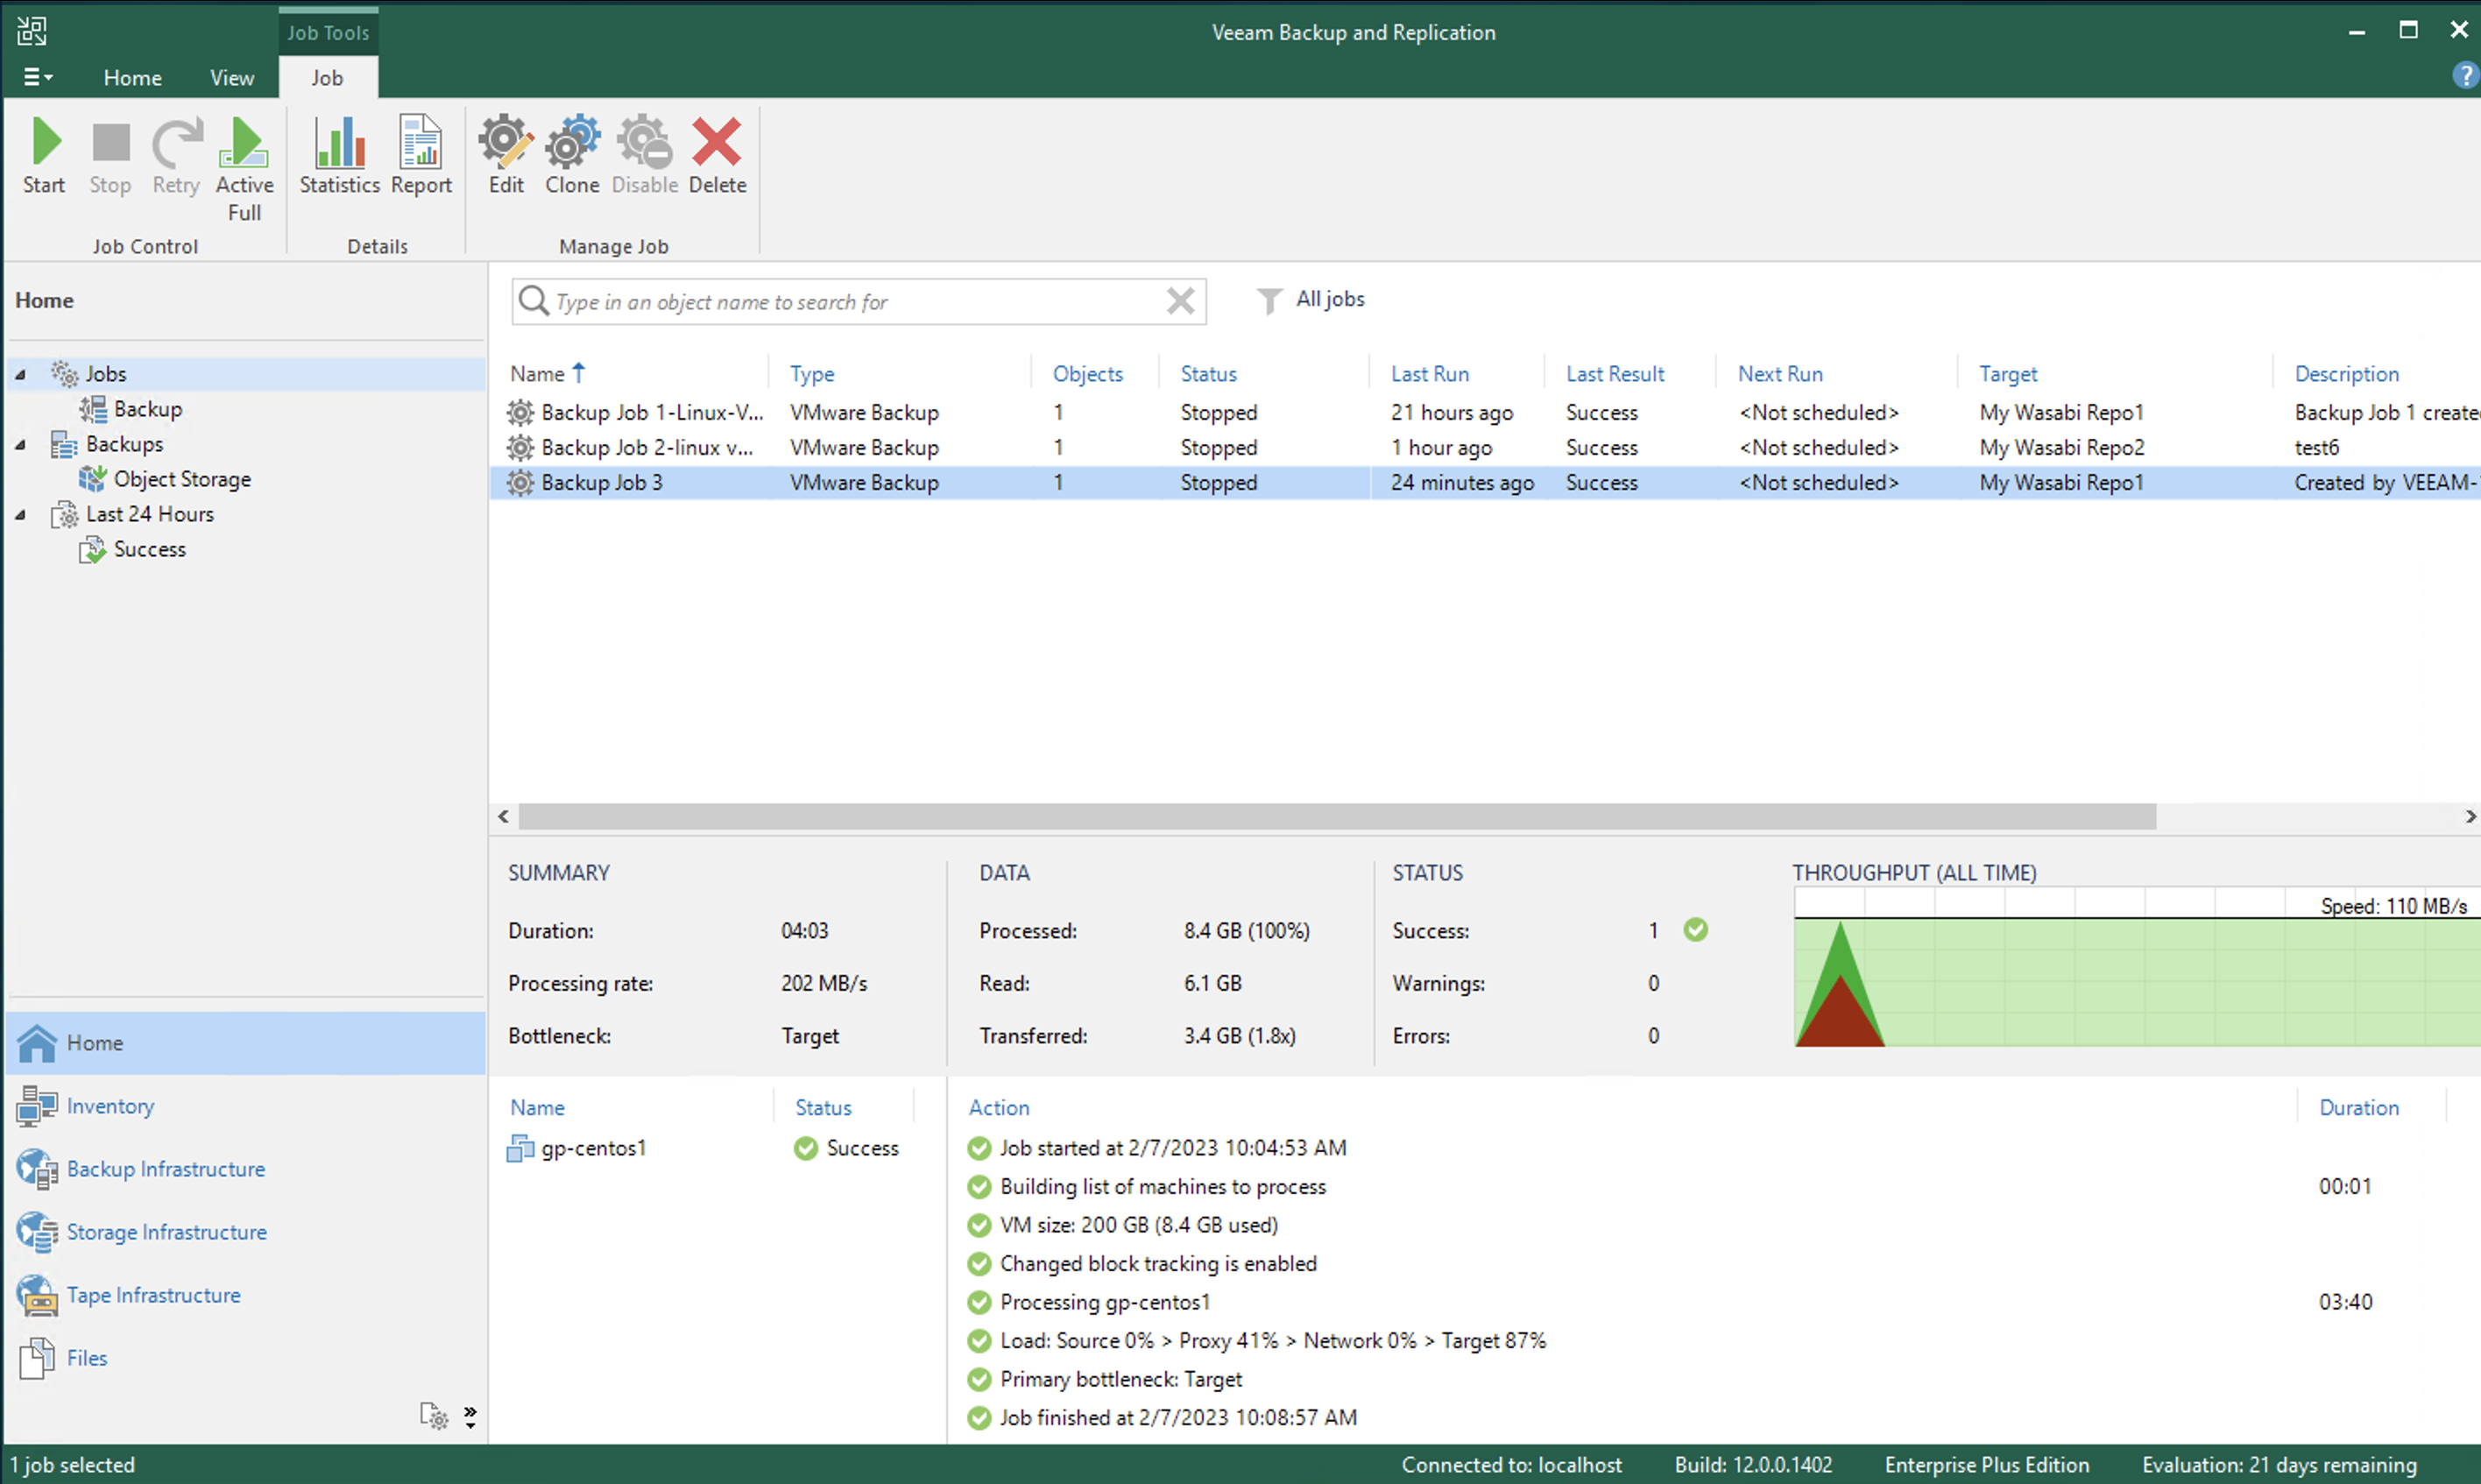
Task: Click the title bar app icon
Action: coord(31,31)
